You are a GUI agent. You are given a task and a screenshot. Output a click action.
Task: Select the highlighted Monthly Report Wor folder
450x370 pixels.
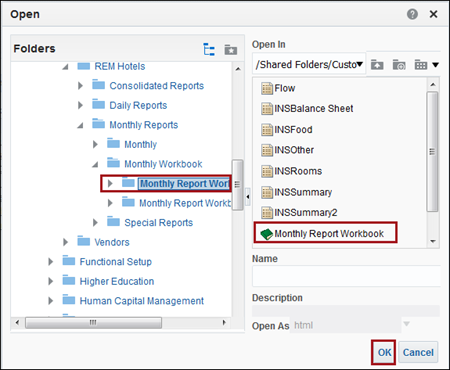pyautogui.click(x=184, y=184)
